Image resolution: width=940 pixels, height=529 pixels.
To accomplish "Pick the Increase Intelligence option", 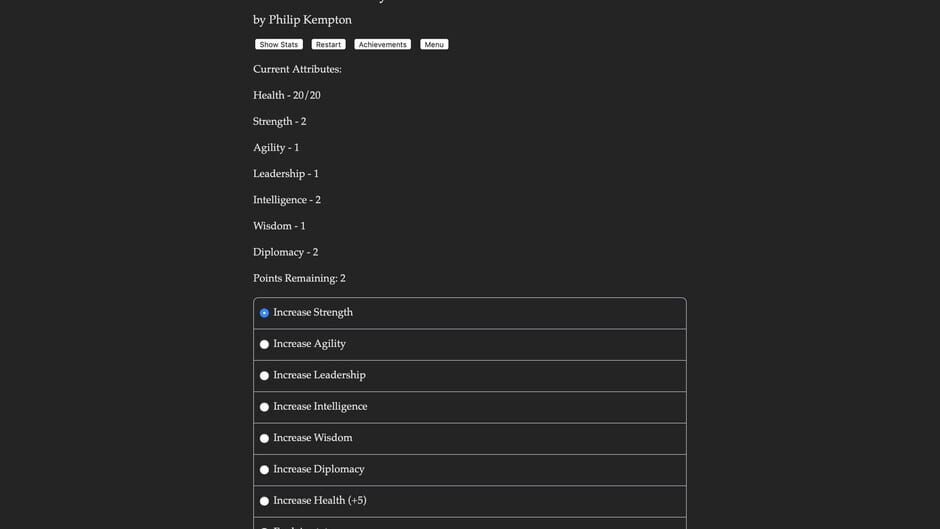I will click(x=265, y=407).
